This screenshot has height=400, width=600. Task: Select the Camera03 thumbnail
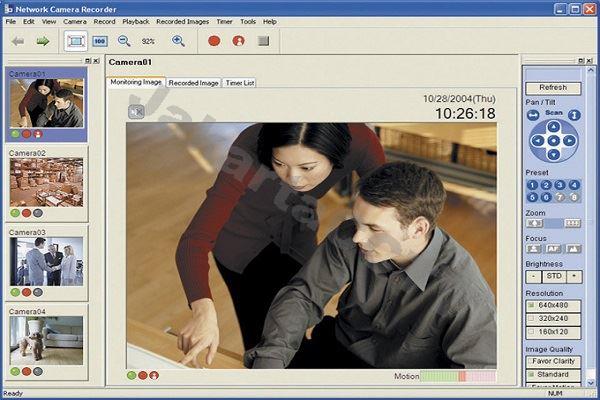tap(46, 262)
